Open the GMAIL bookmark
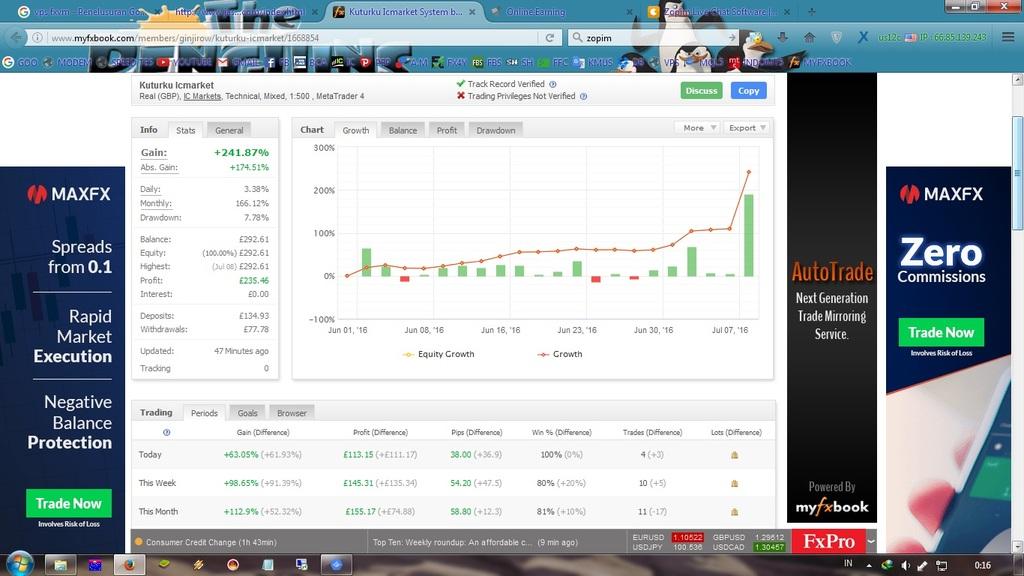This screenshot has width=1024, height=576. pos(239,63)
